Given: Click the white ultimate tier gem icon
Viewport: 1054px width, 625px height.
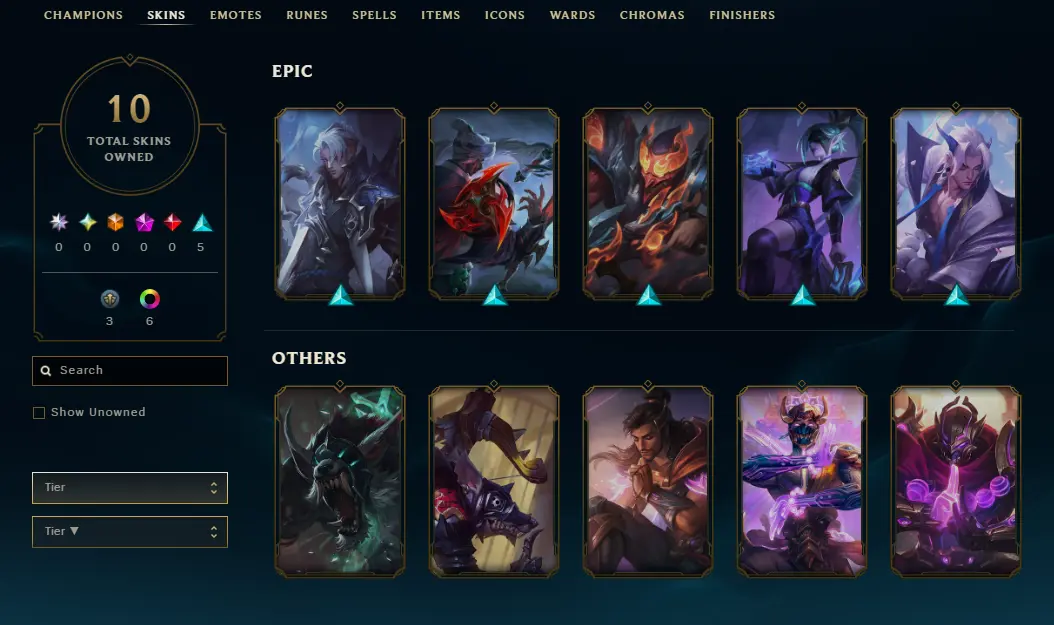Looking at the screenshot, I should (x=59, y=222).
